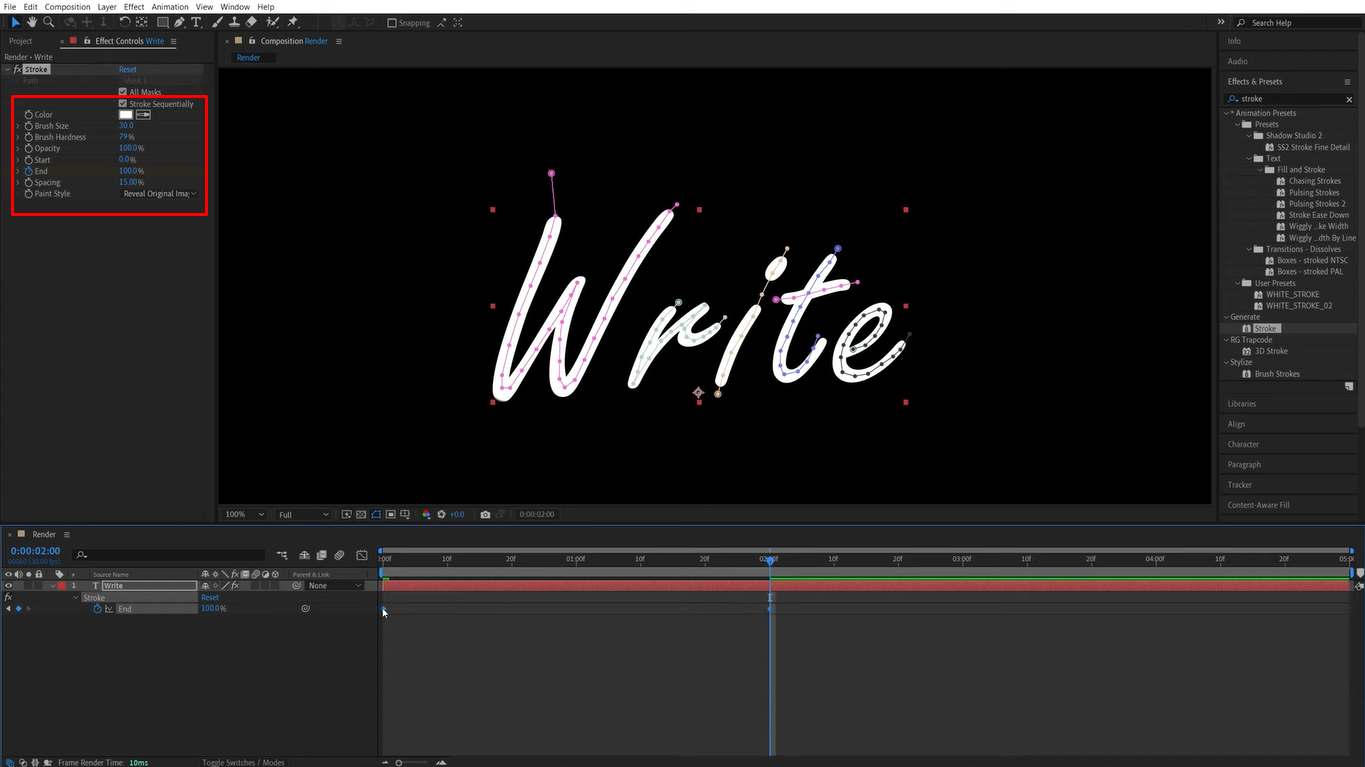
Task: Click the End keyframe stopwatch
Action: pyautogui.click(x=96, y=608)
